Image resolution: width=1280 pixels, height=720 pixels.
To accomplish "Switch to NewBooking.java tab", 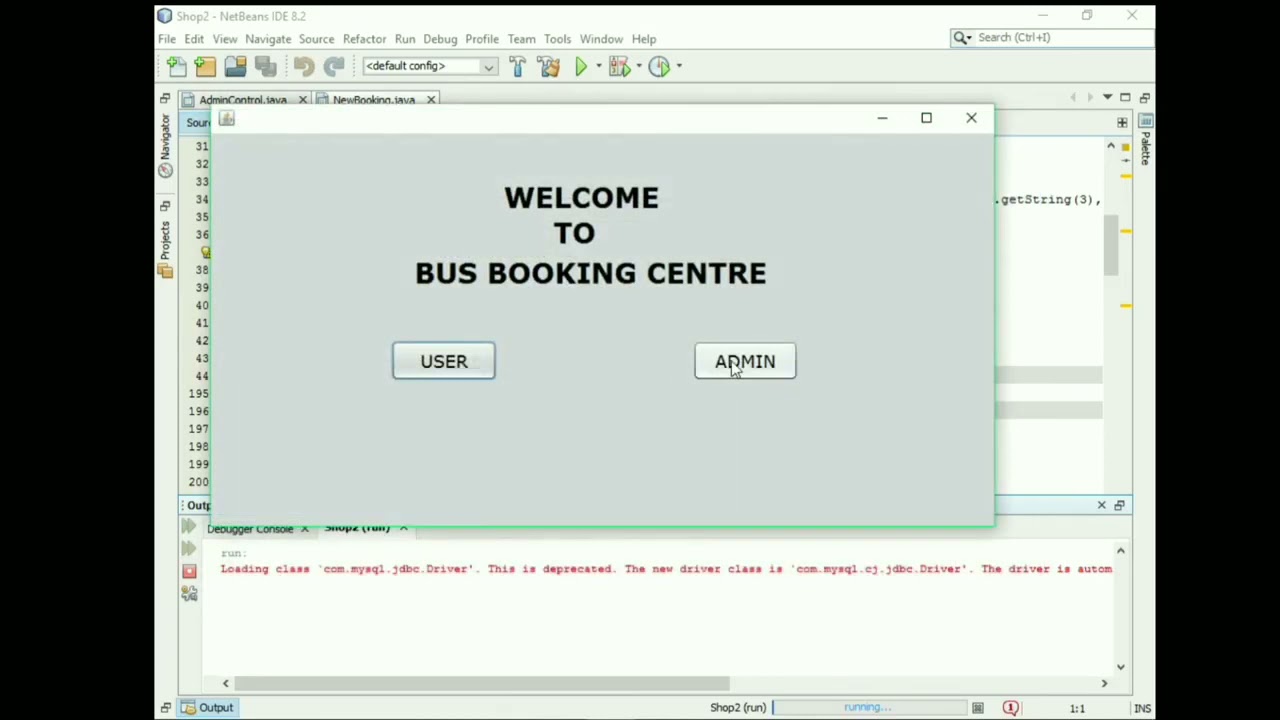I will [x=373, y=100].
